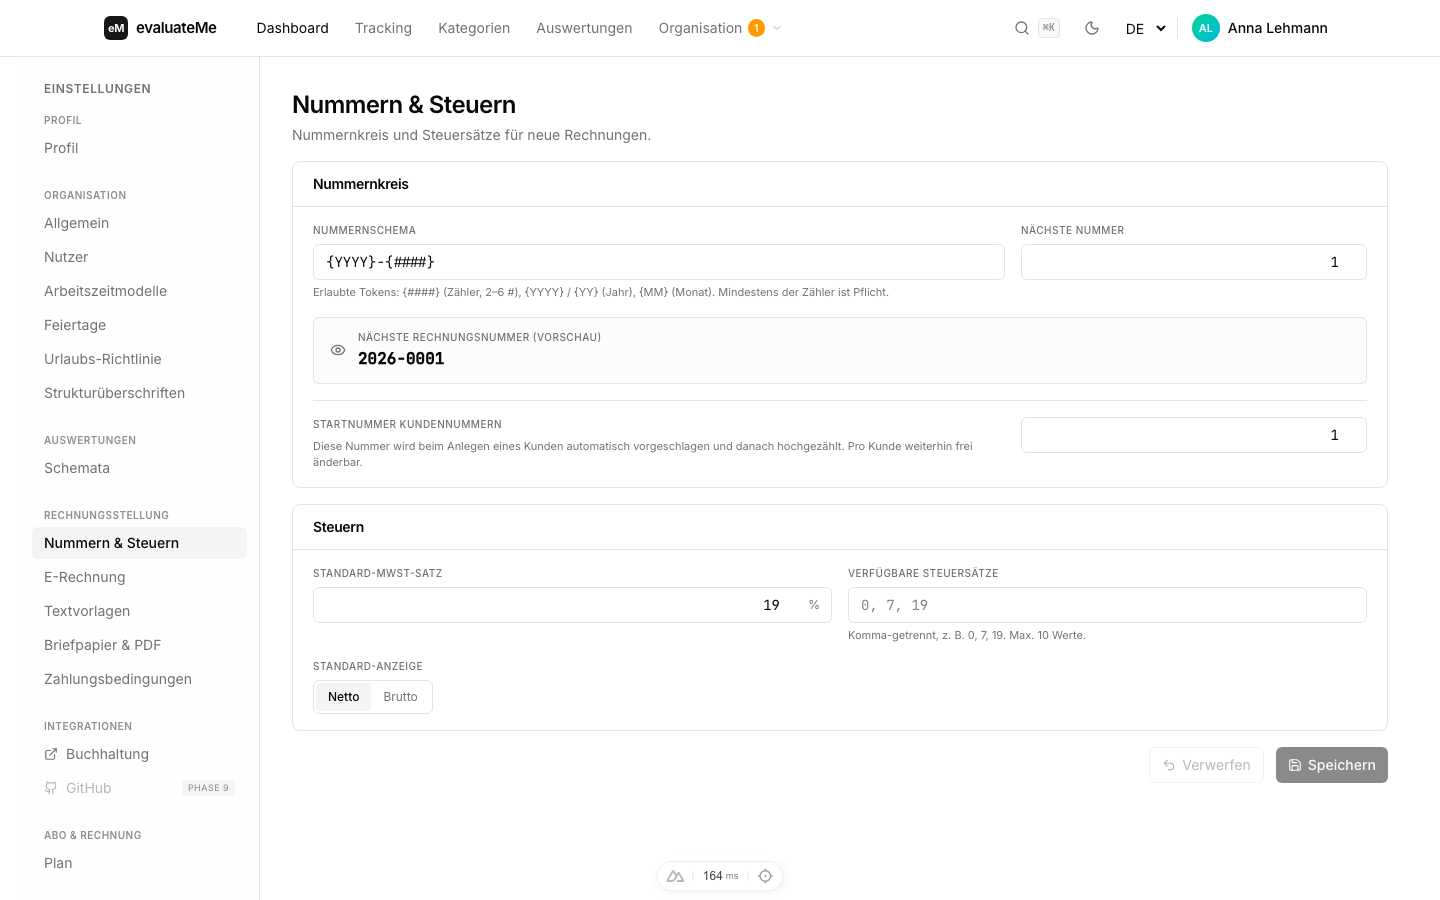Viewport: 1440px width, 900px height.
Task: Click the 2026-0001 preview number
Action: [401, 359]
